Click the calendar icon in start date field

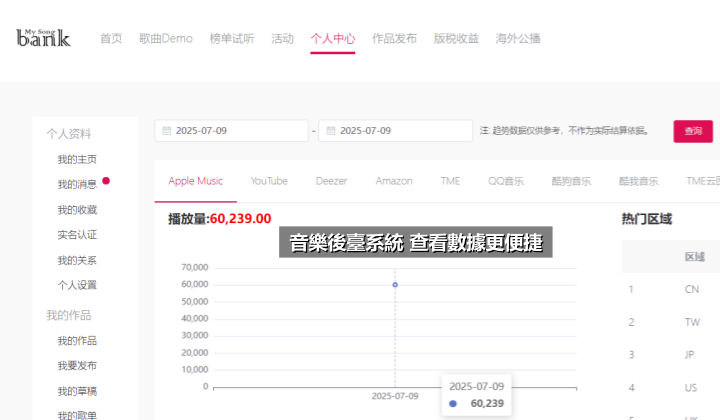166,131
